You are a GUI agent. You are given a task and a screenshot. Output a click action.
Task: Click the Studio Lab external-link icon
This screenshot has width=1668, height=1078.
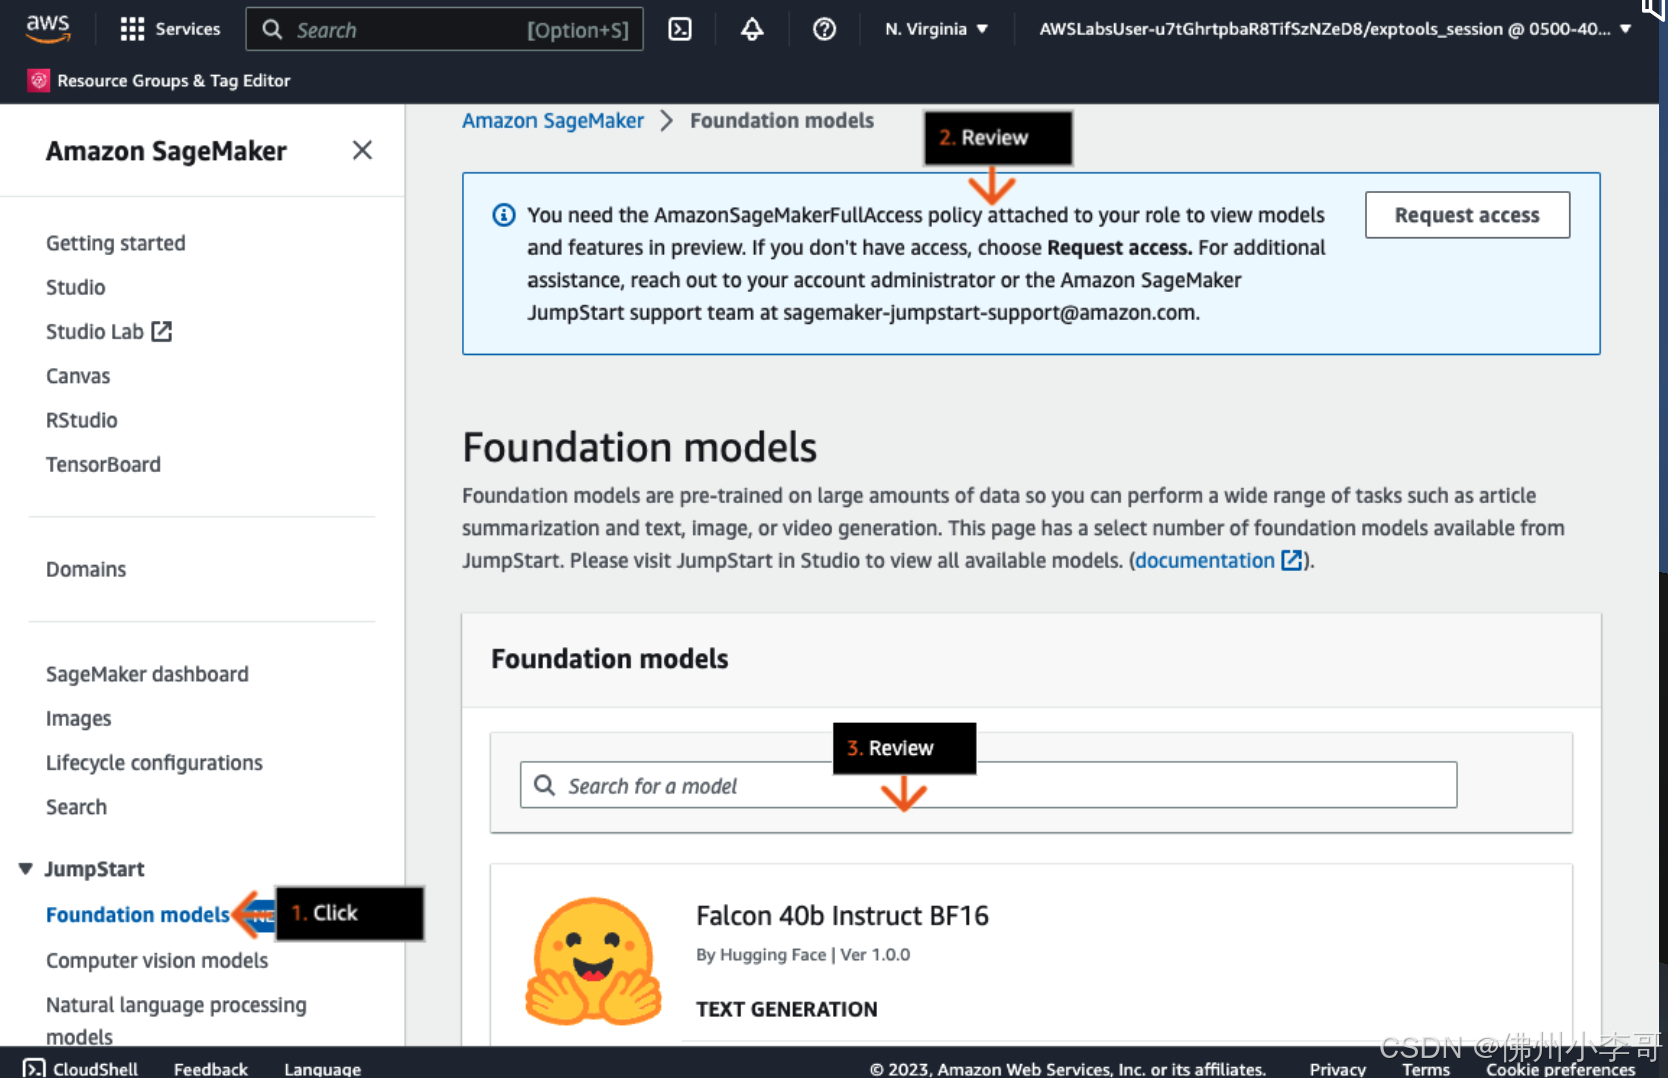(162, 331)
